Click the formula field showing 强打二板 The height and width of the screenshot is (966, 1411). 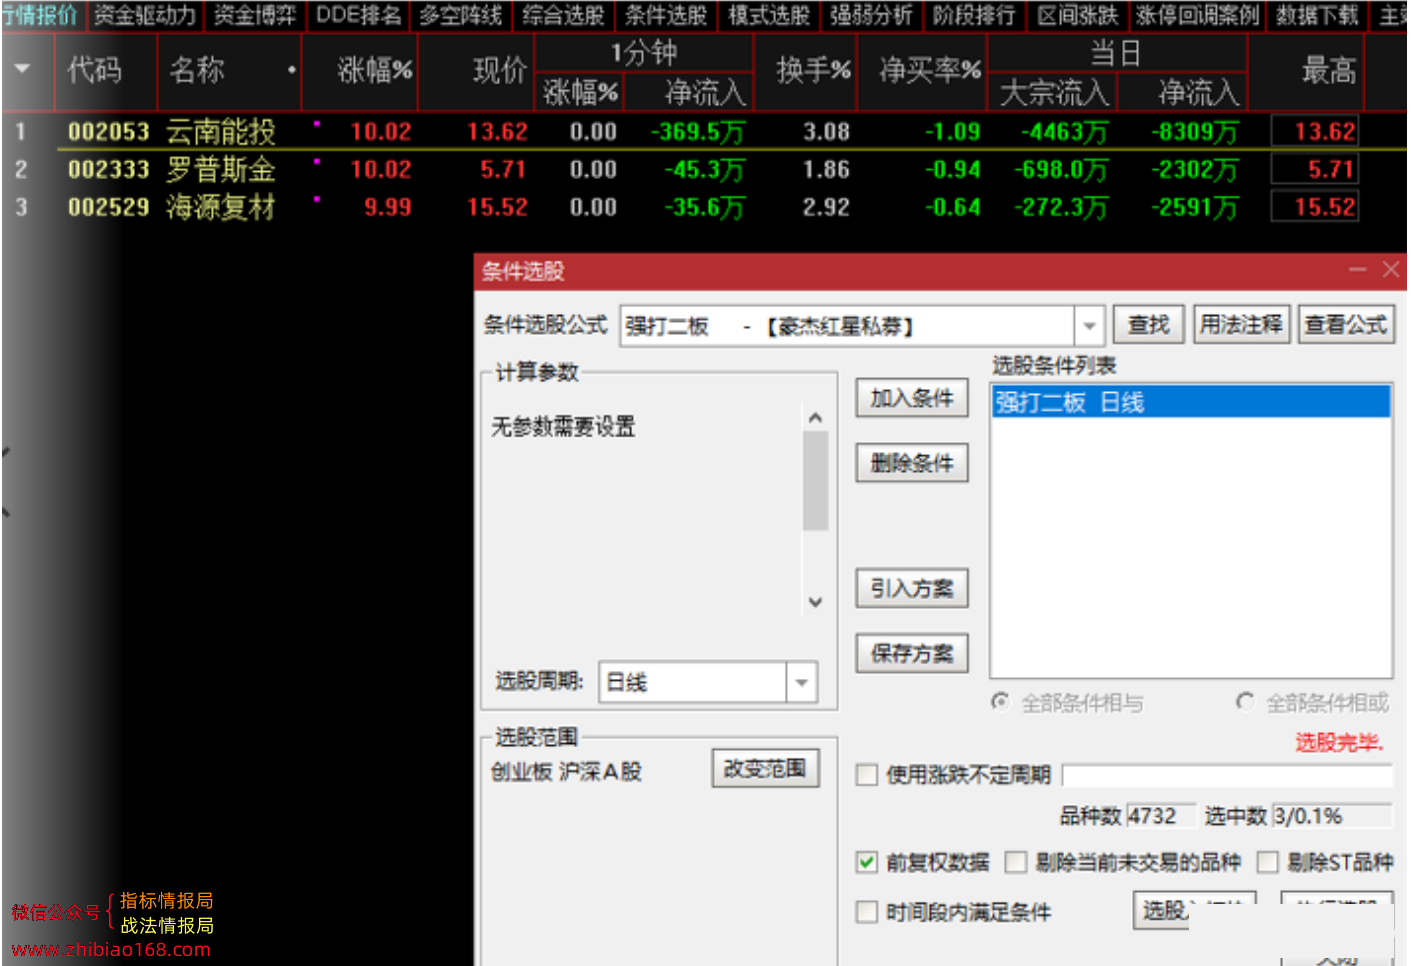[848, 326]
